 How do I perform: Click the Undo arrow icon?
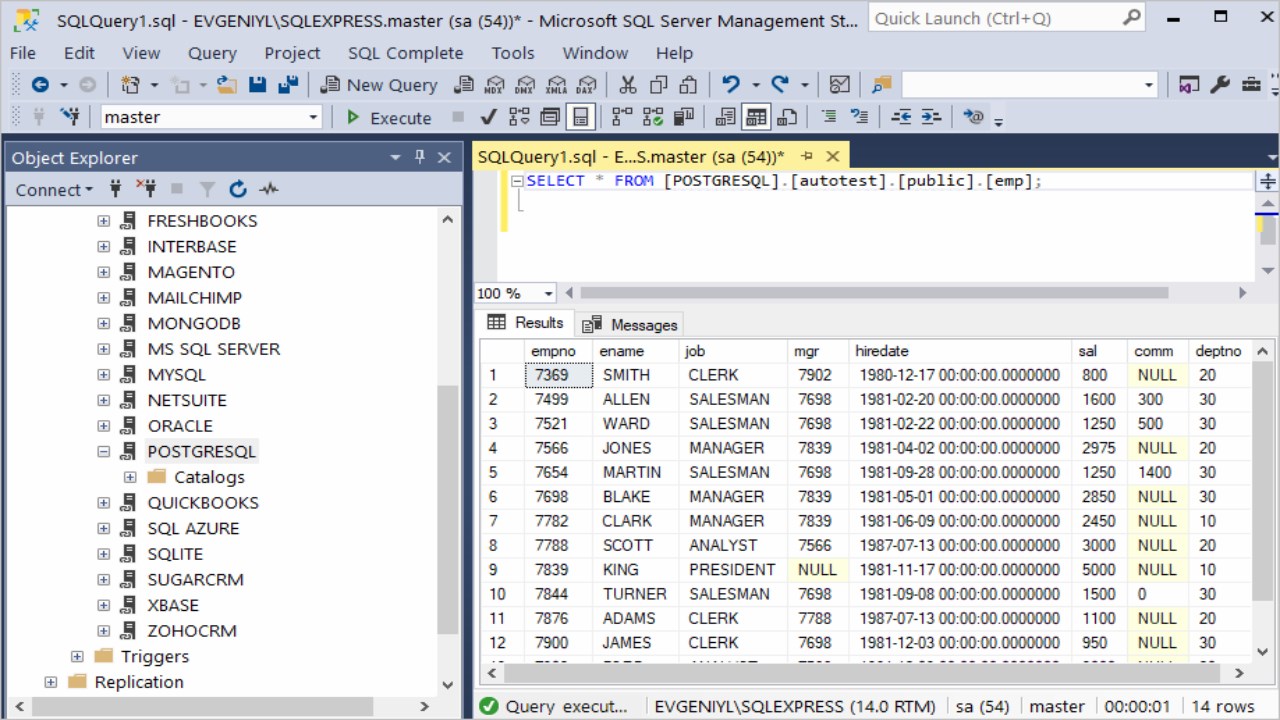[x=731, y=85]
